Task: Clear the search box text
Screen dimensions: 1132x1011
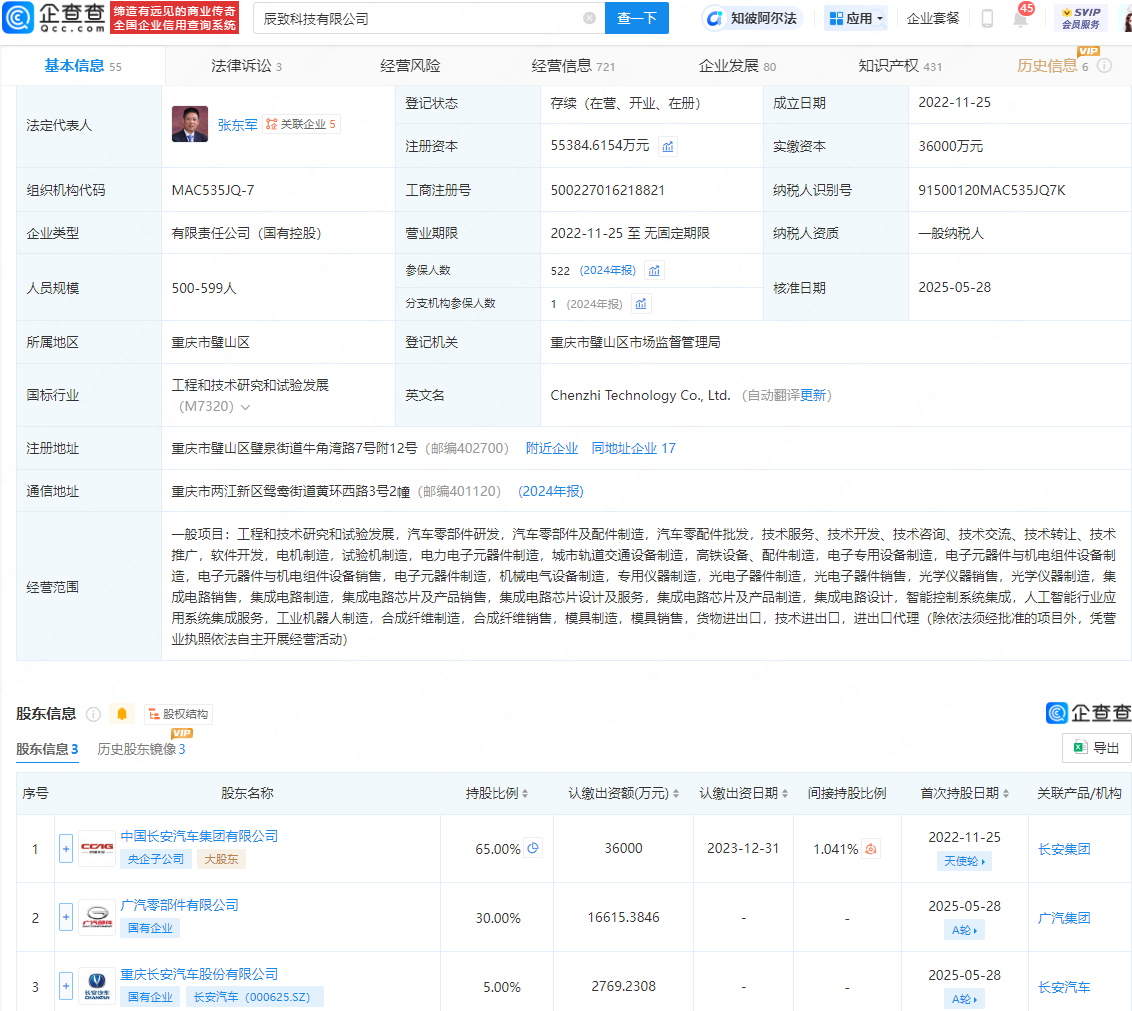Action: [x=590, y=18]
